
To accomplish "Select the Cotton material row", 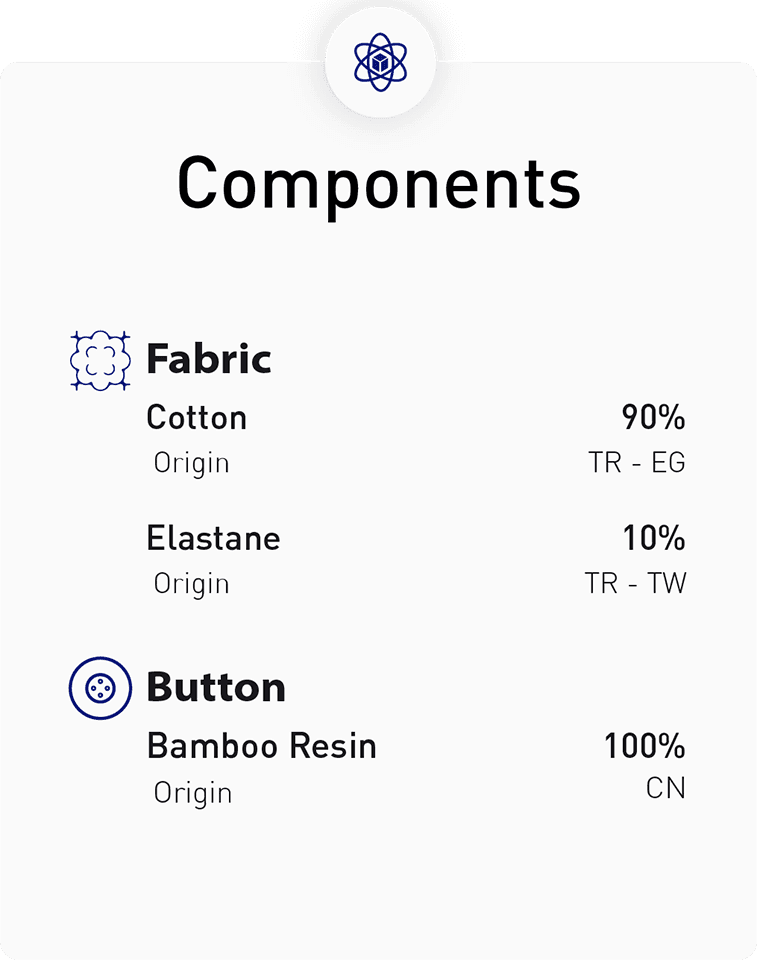I will point(197,417).
